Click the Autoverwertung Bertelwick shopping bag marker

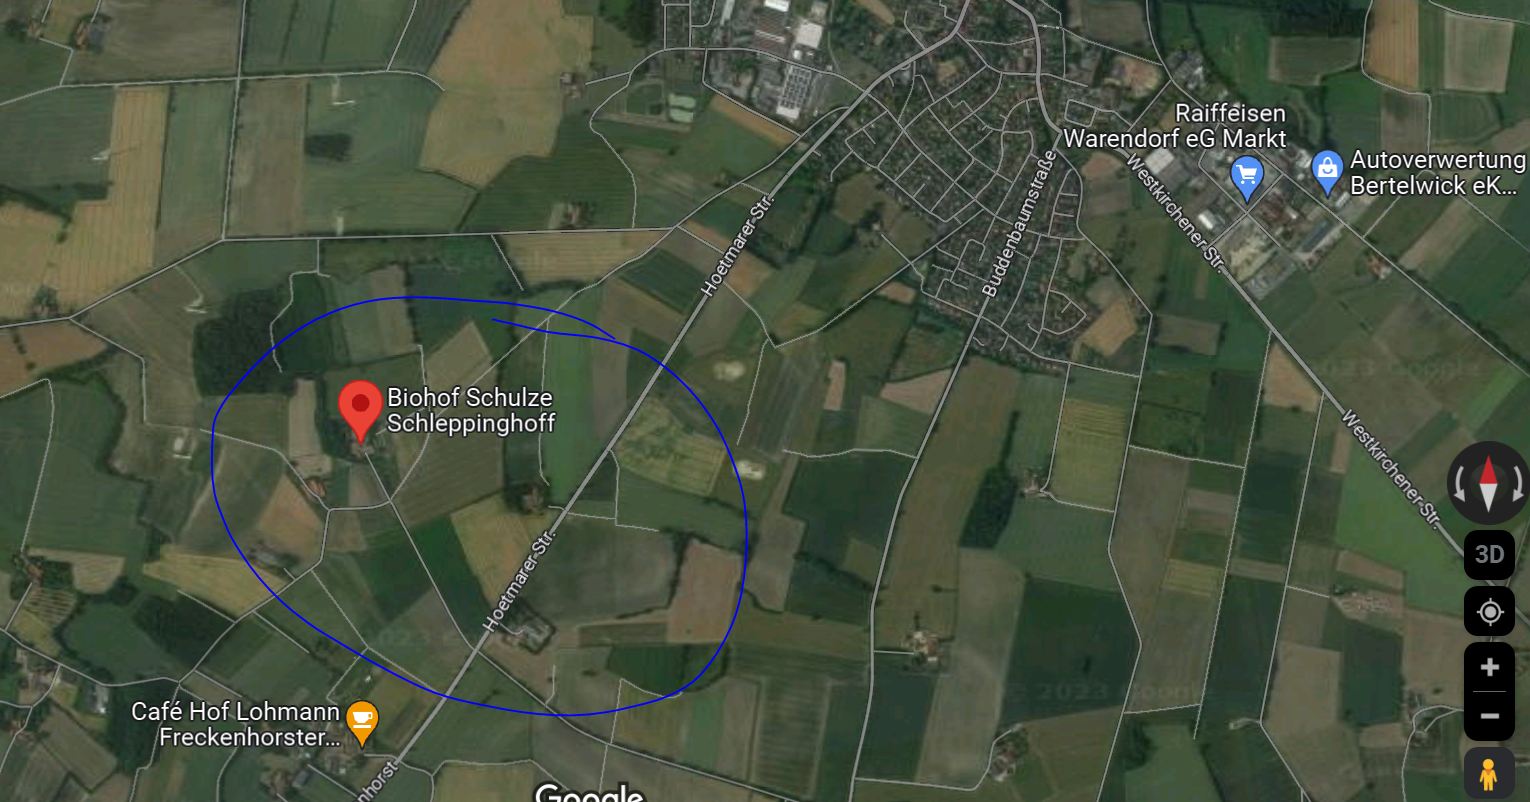[1327, 173]
